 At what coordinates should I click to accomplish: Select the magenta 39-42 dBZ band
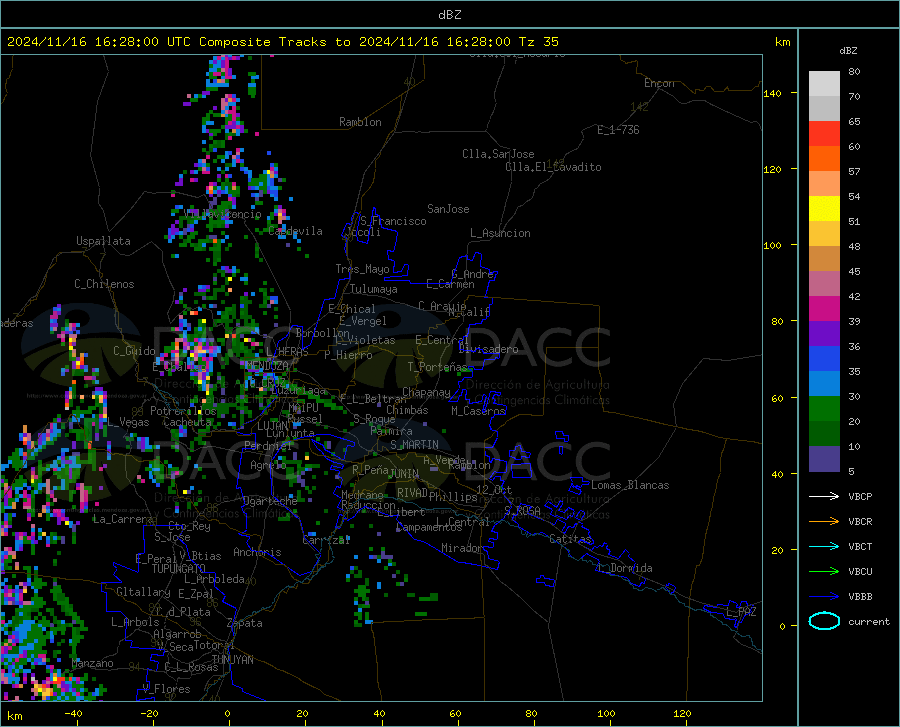[x=824, y=308]
